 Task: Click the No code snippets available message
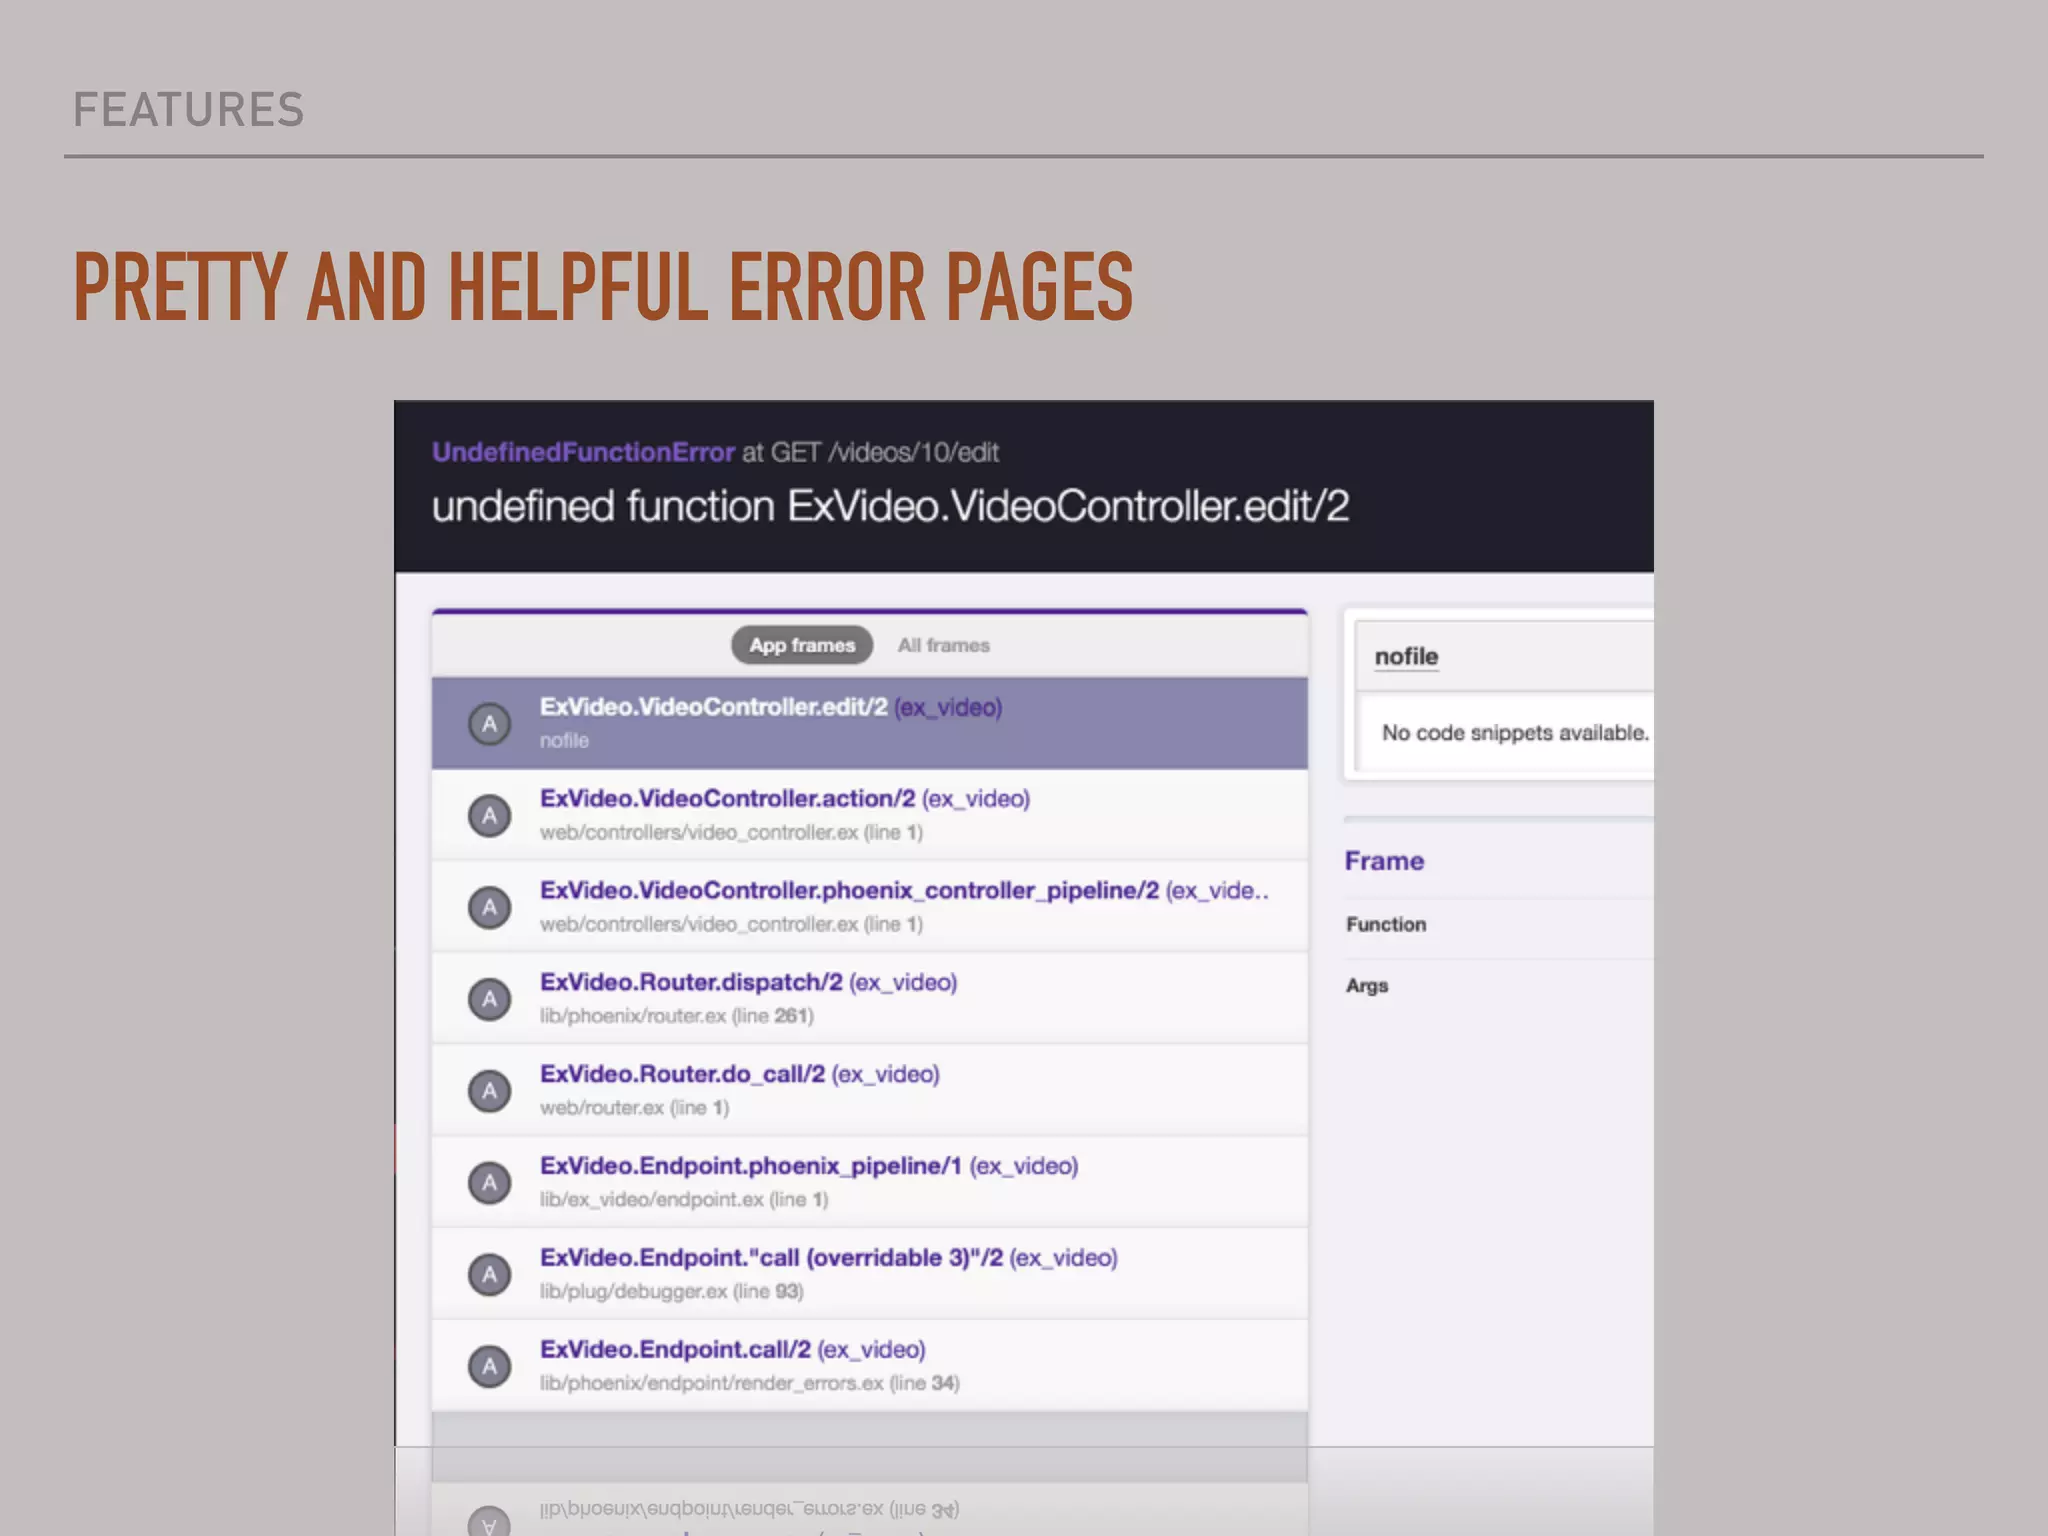(x=1515, y=733)
